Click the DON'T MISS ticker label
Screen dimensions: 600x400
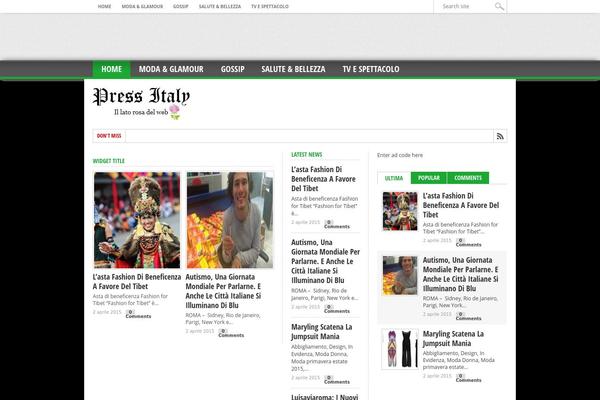109,136
